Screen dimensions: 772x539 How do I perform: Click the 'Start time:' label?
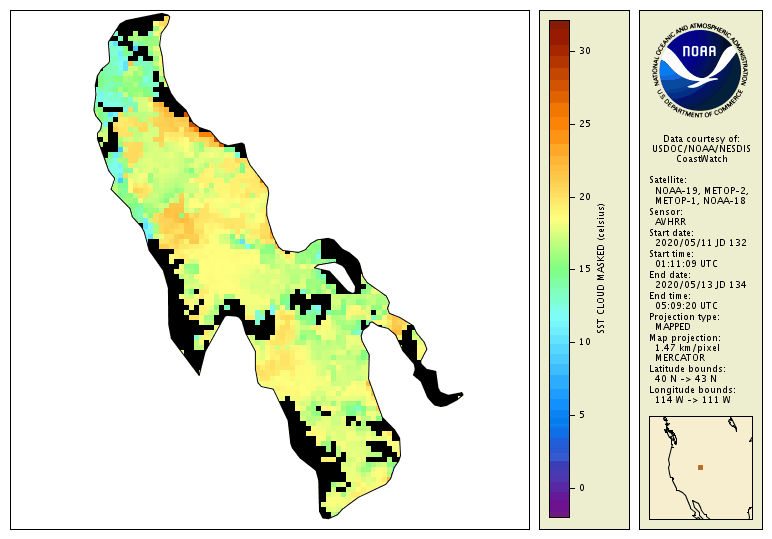click(671, 254)
